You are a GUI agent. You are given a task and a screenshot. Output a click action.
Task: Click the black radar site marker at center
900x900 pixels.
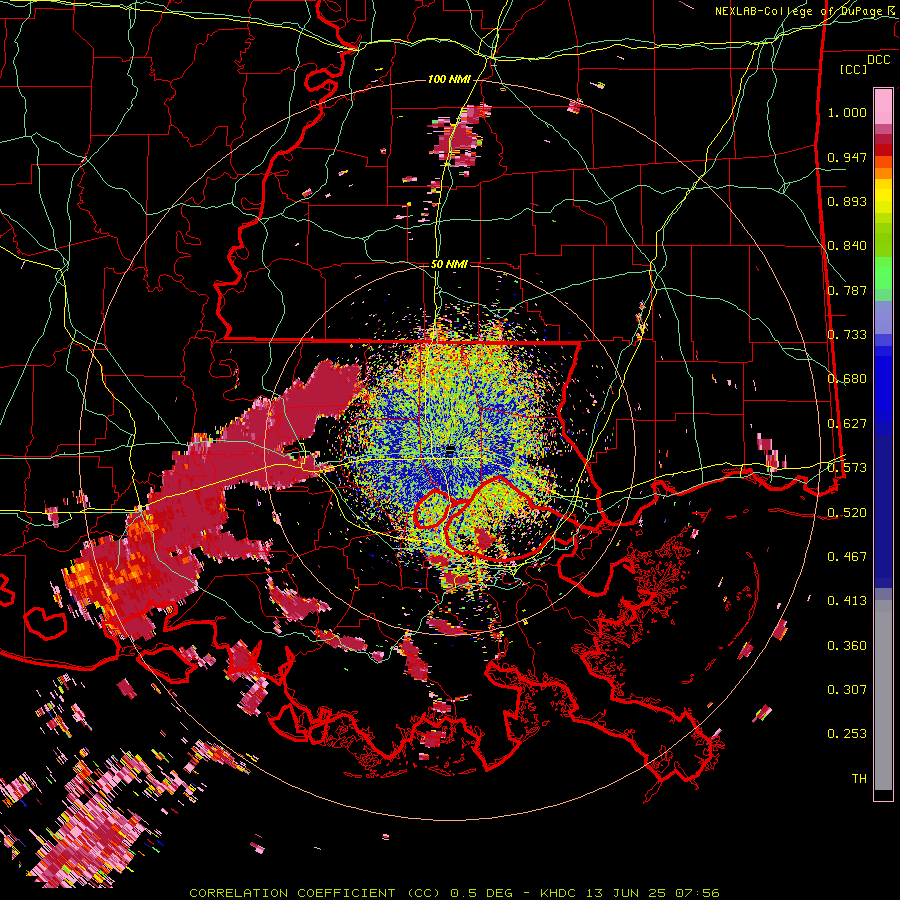pyautogui.click(x=451, y=449)
